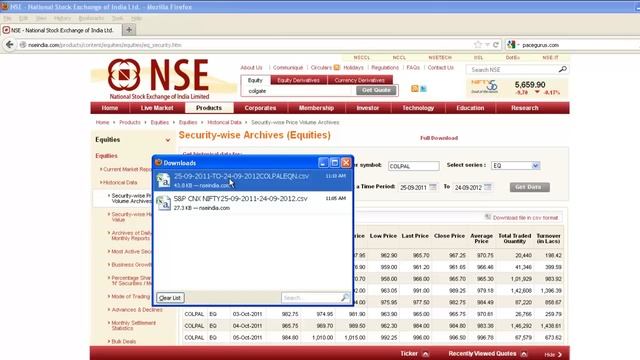
Task: Minimize the Downloads window
Action: (x=323, y=162)
